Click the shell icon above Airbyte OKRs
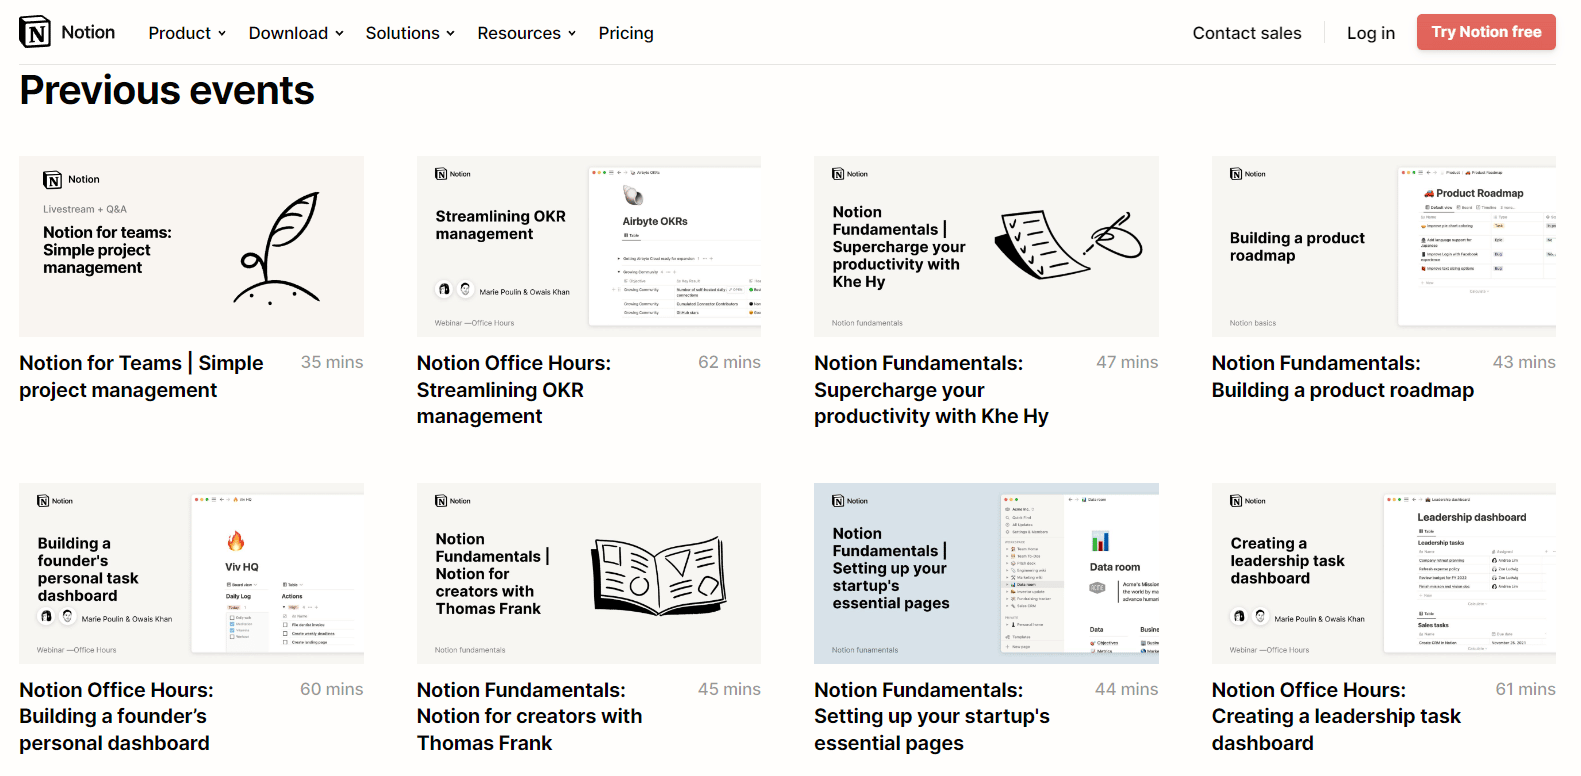Viewport: 1581px width, 776px height. point(633,195)
